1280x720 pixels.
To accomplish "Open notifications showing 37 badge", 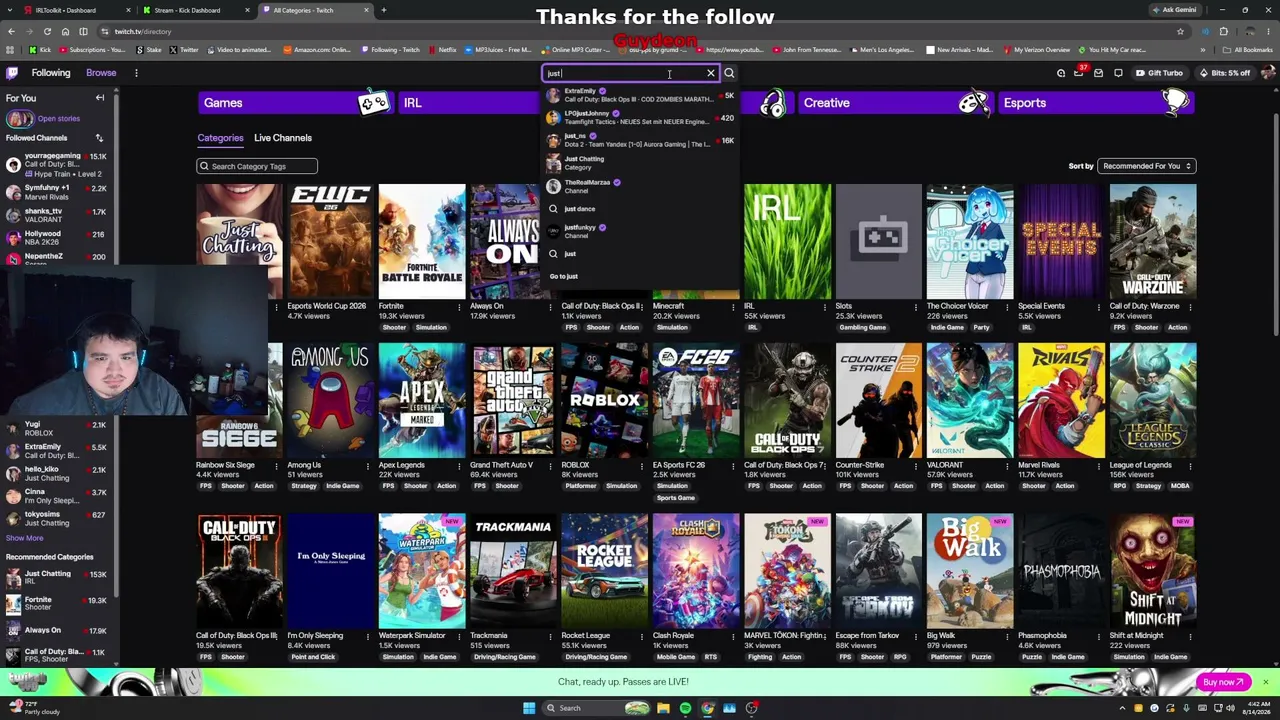I will (x=1078, y=73).
